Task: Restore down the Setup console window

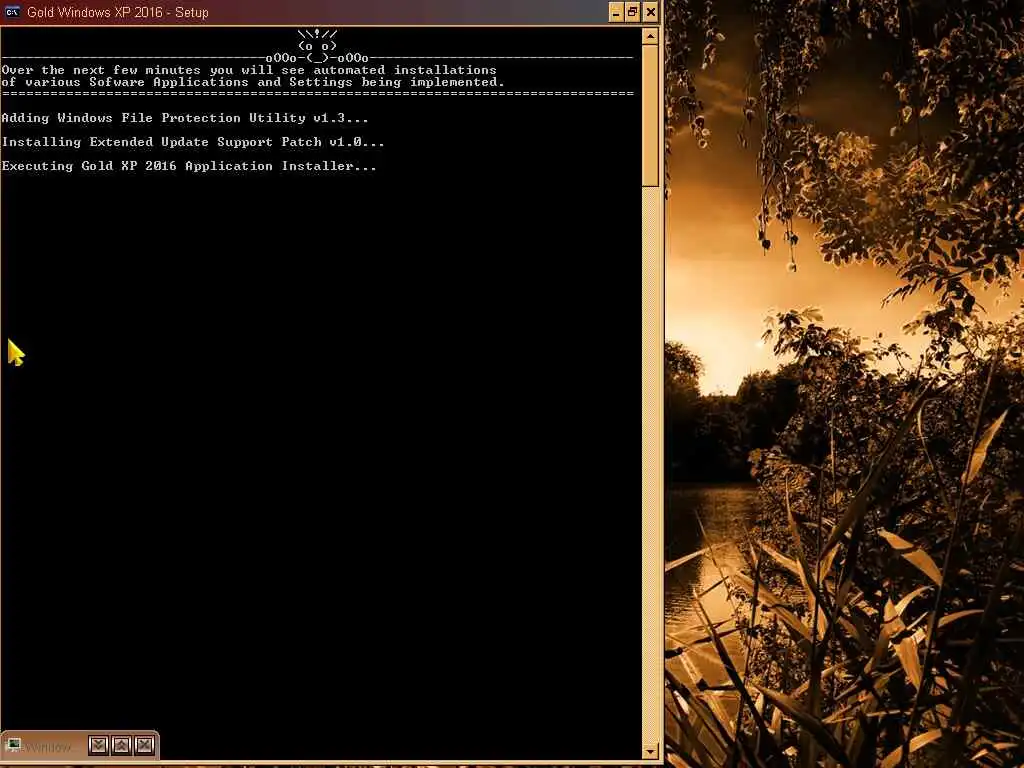Action: 633,12
